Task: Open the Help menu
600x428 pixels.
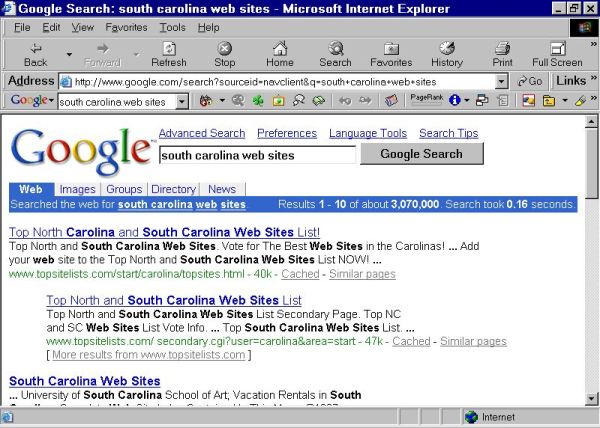Action: [x=209, y=28]
